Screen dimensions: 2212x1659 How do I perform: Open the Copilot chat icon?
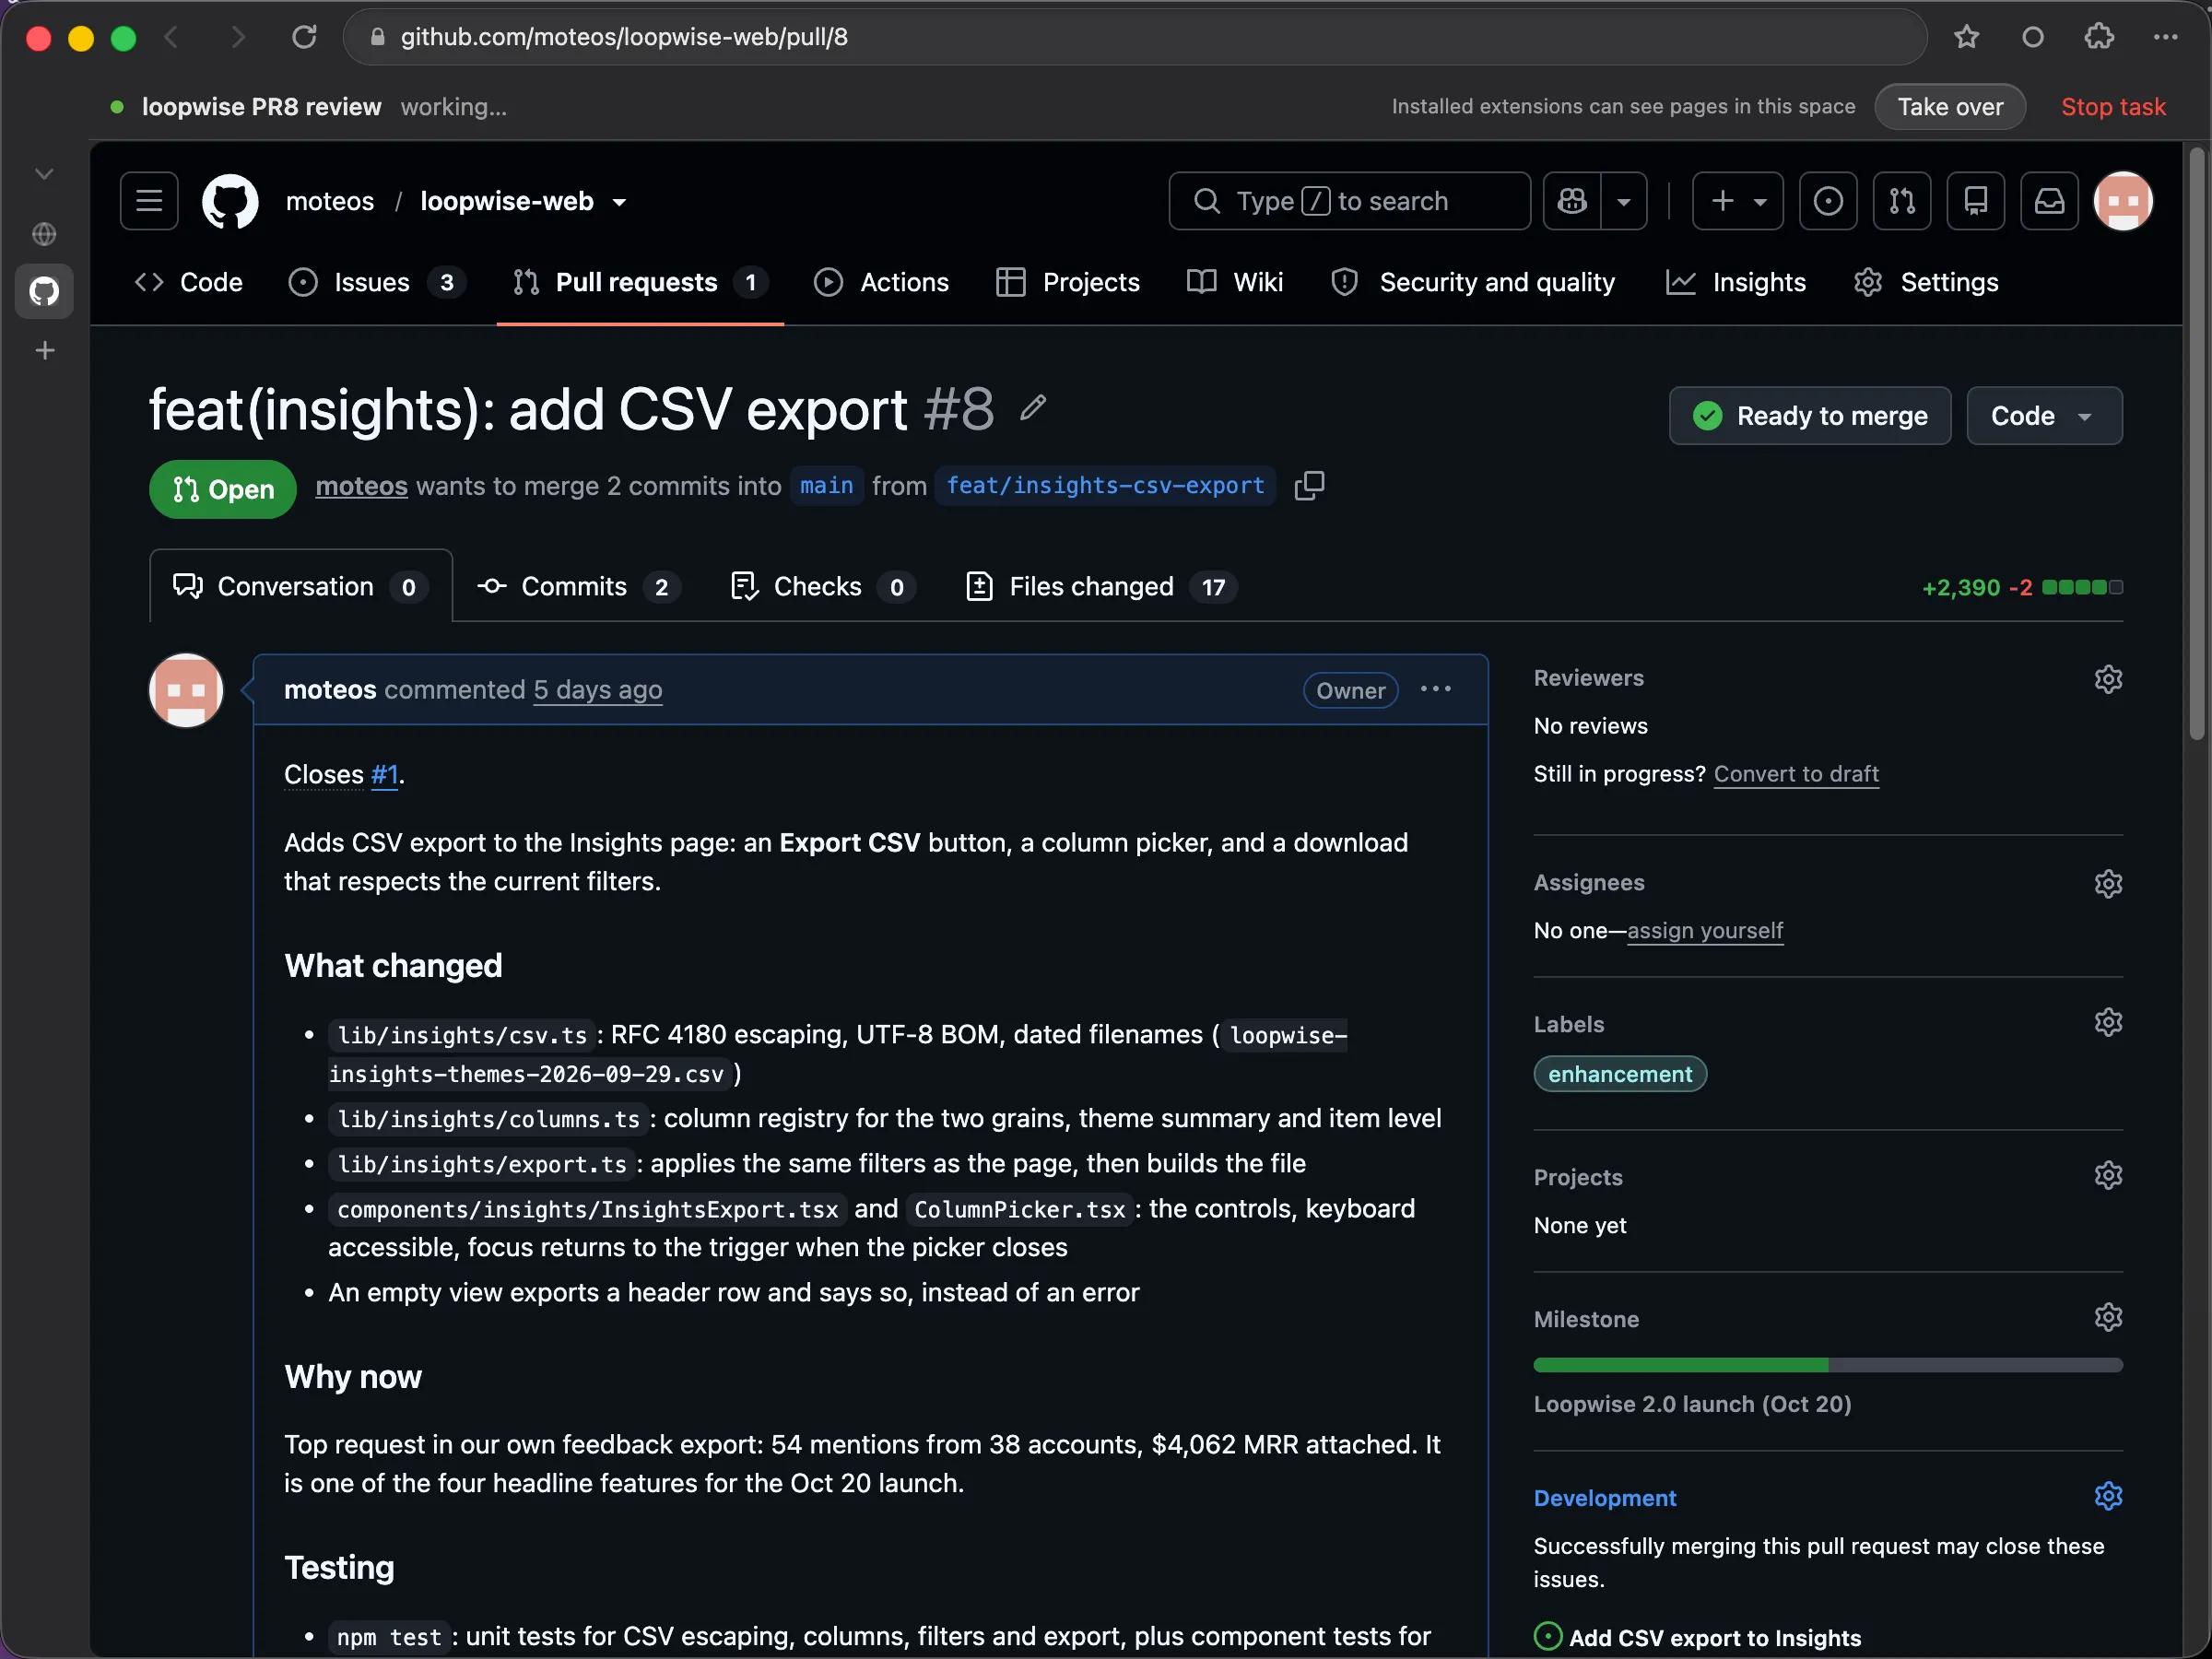pos(1572,201)
